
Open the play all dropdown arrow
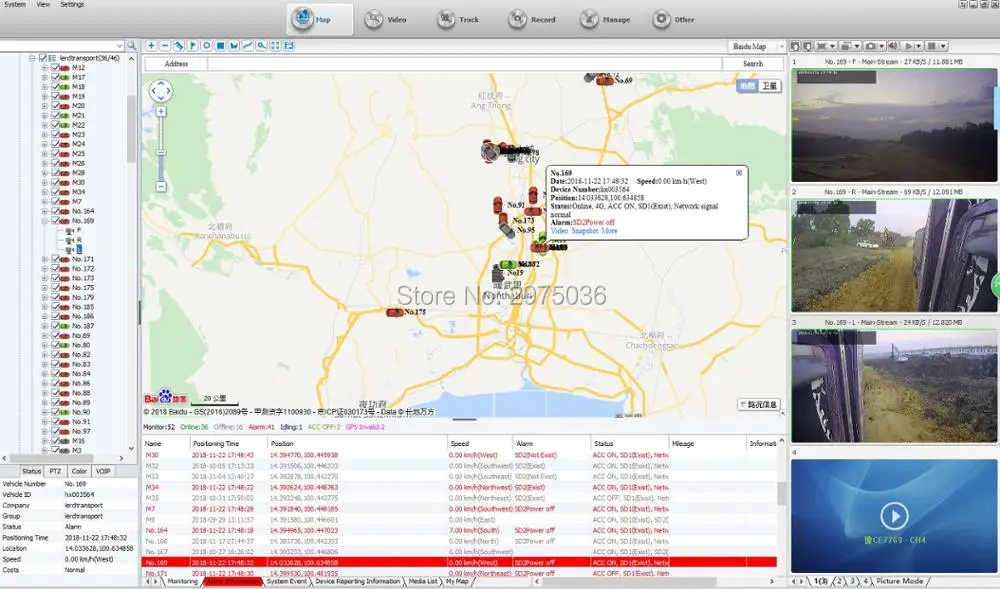tap(919, 46)
